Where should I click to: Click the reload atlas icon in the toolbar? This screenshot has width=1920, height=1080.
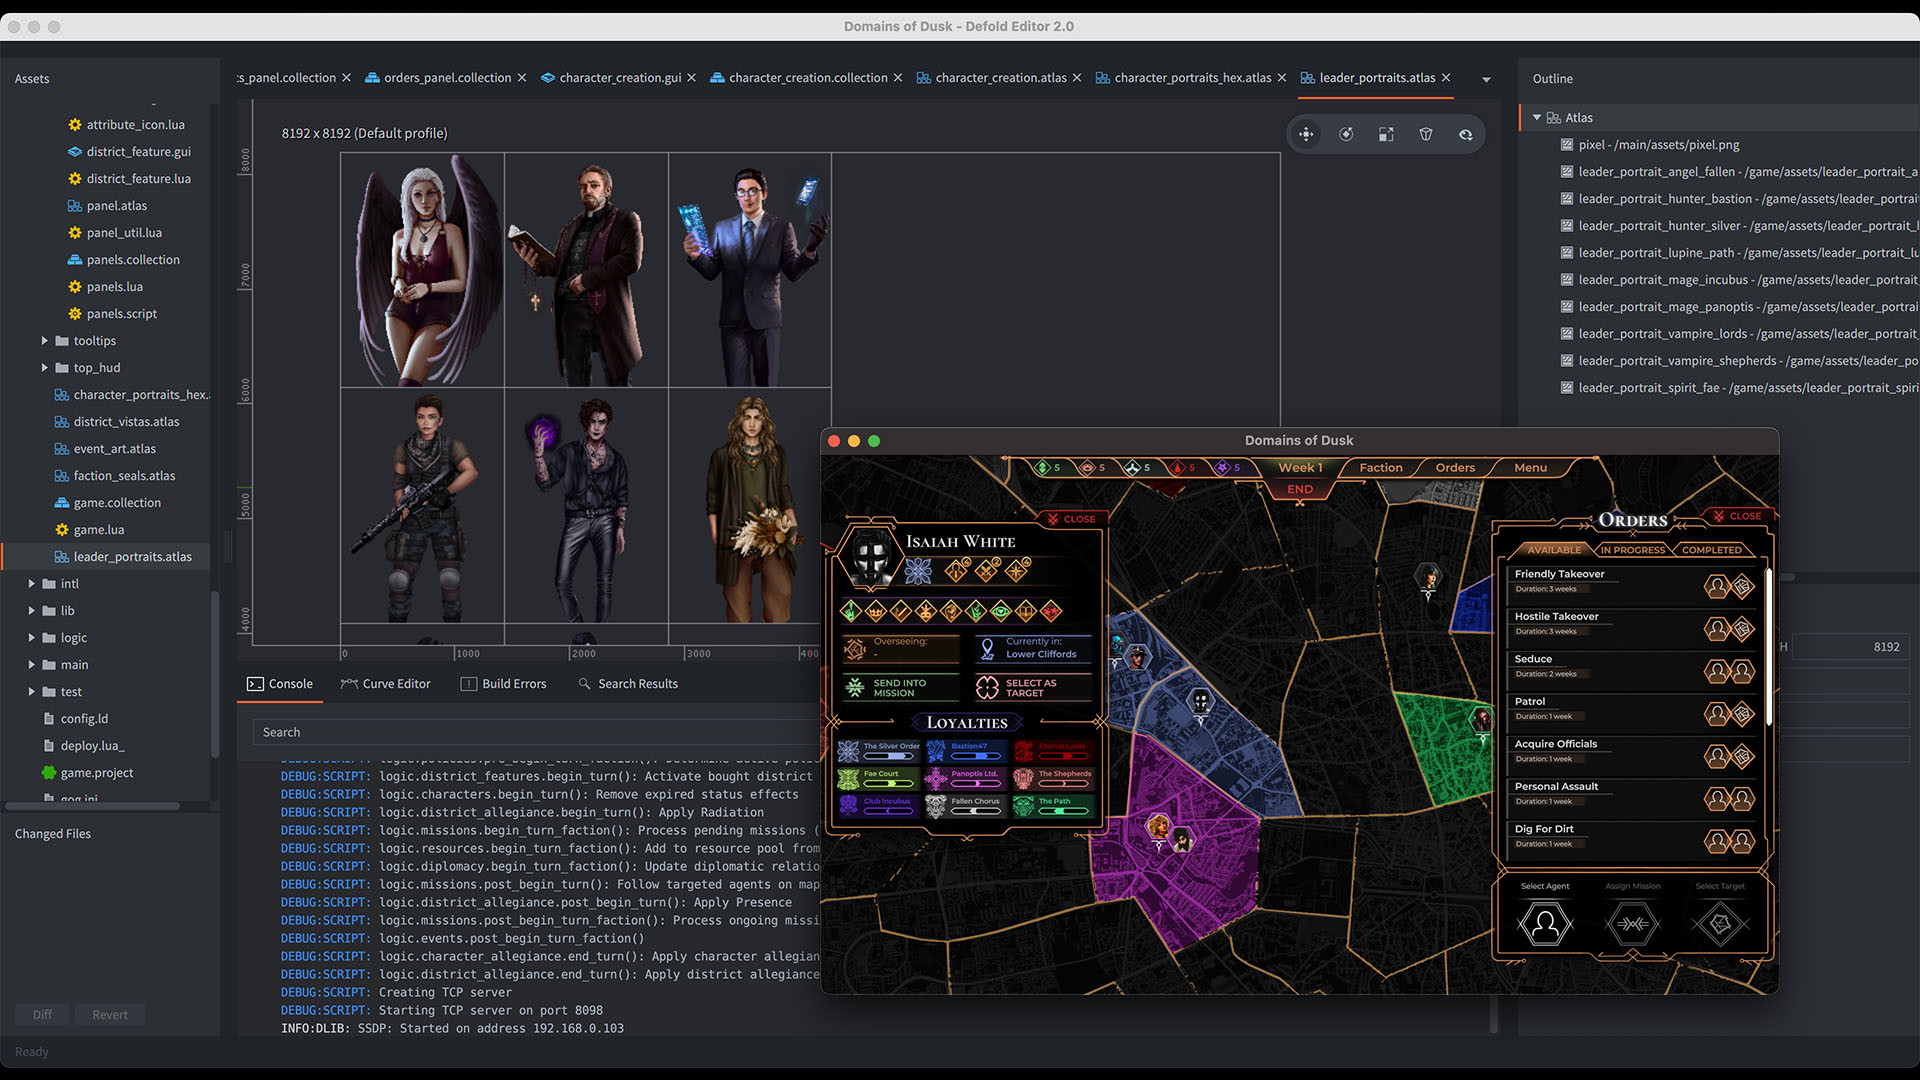point(1465,133)
